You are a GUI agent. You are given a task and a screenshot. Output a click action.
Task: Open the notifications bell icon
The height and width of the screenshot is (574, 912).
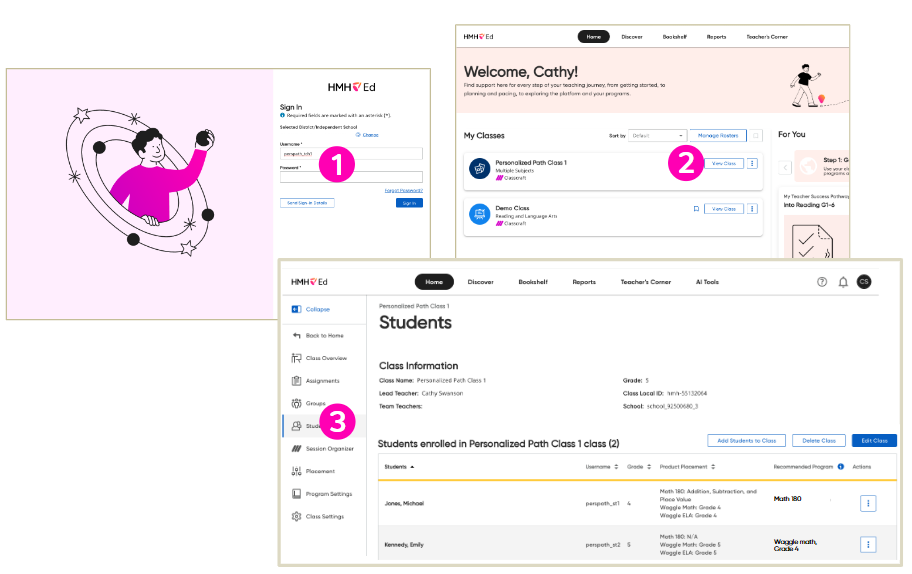[x=843, y=282]
